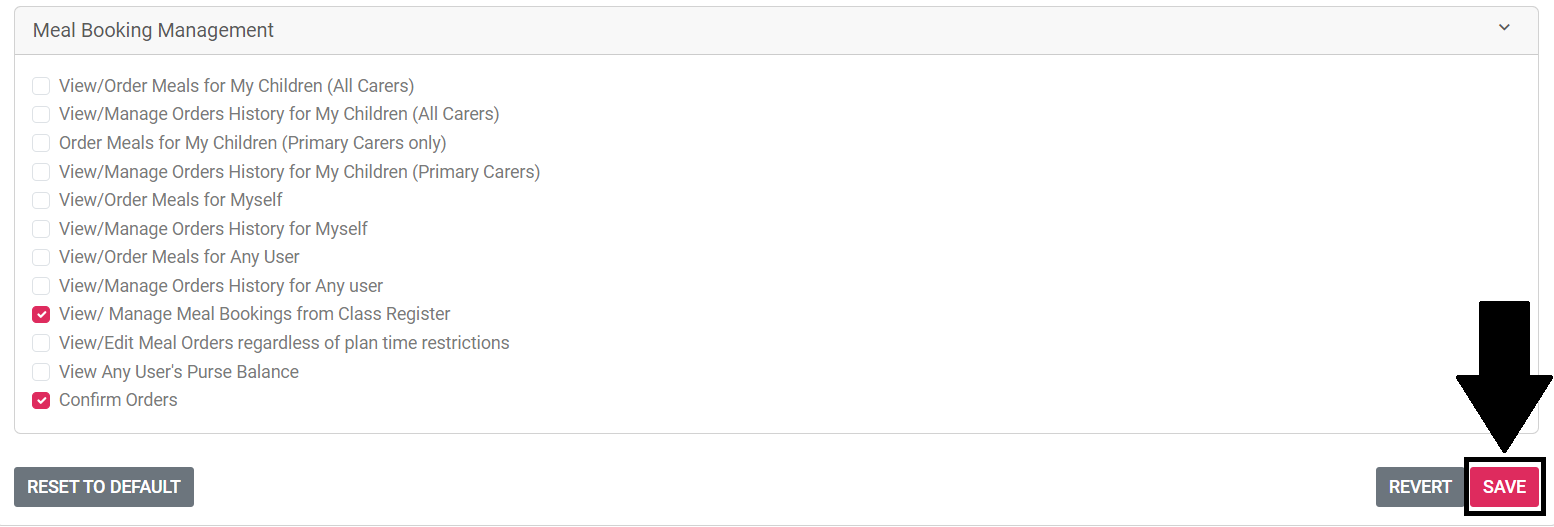Collapse the Meal Booking Management panel chevron
The width and height of the screenshot is (1554, 527).
(1504, 28)
